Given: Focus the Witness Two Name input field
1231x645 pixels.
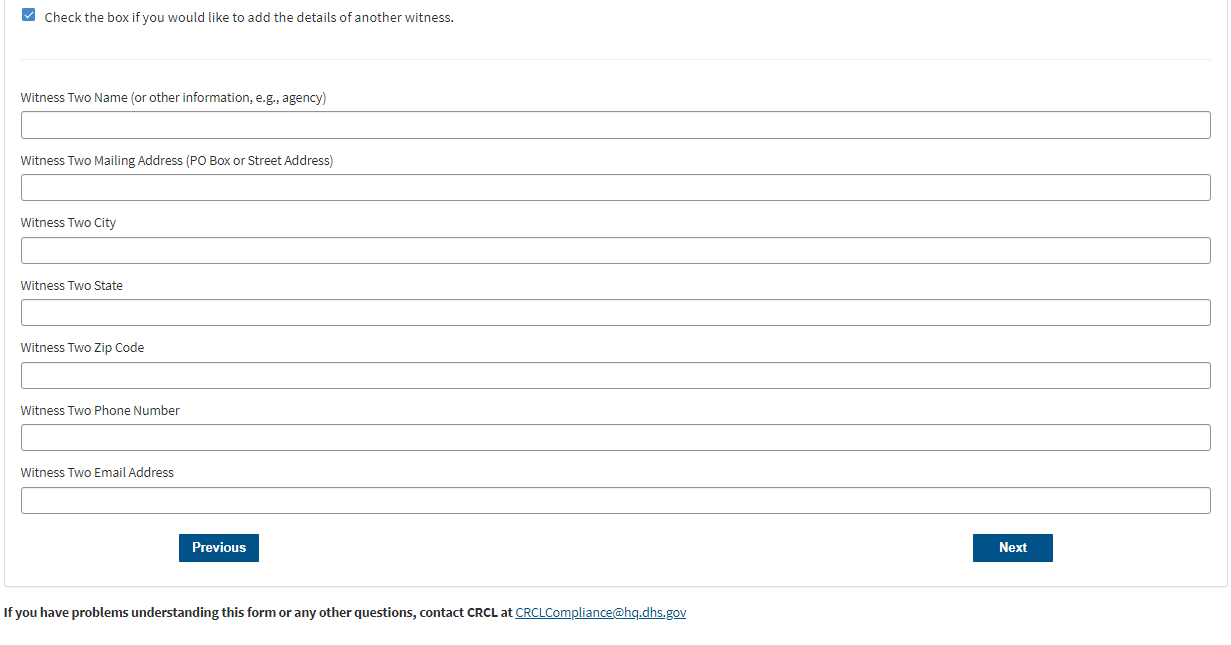Looking at the screenshot, I should (615, 125).
